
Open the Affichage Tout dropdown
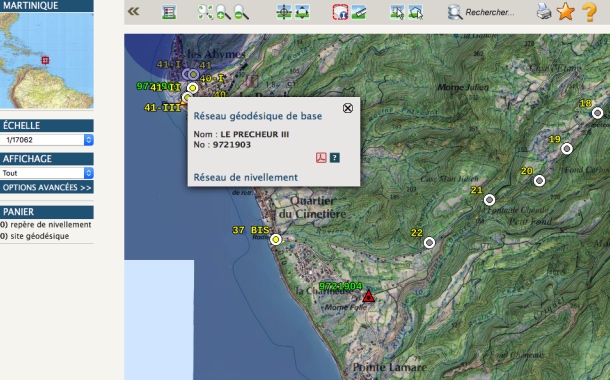(x=47, y=173)
